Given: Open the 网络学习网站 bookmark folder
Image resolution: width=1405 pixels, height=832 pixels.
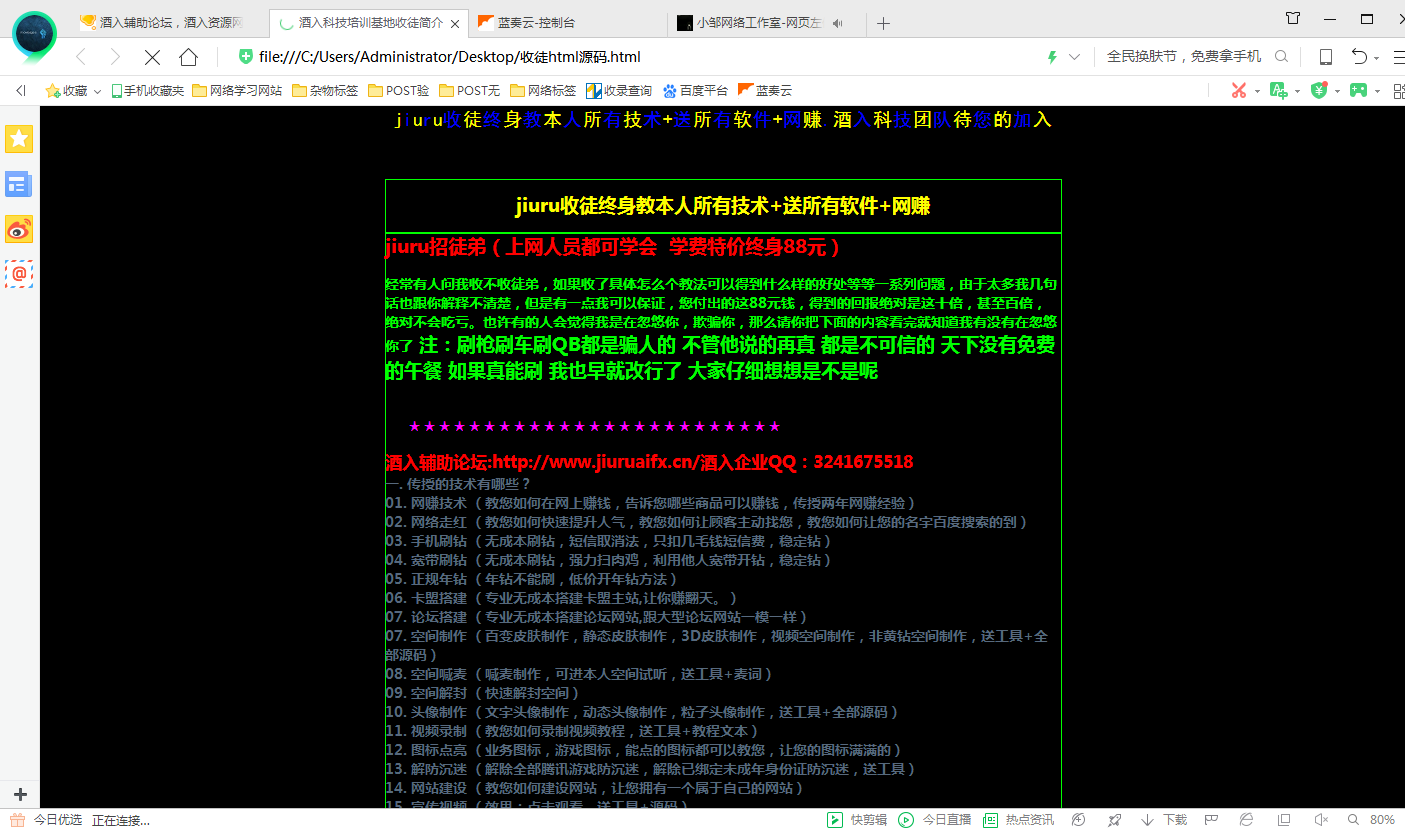Looking at the screenshot, I should pos(236,91).
